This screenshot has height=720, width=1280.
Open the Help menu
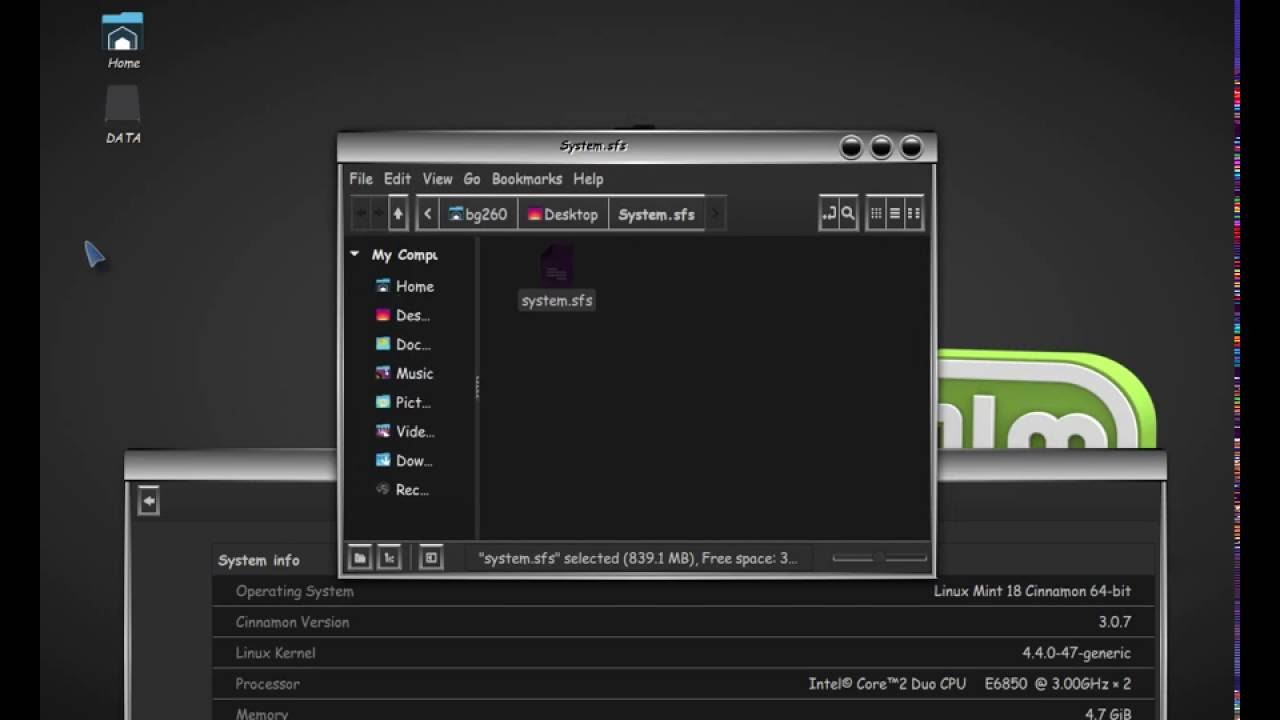[x=588, y=178]
